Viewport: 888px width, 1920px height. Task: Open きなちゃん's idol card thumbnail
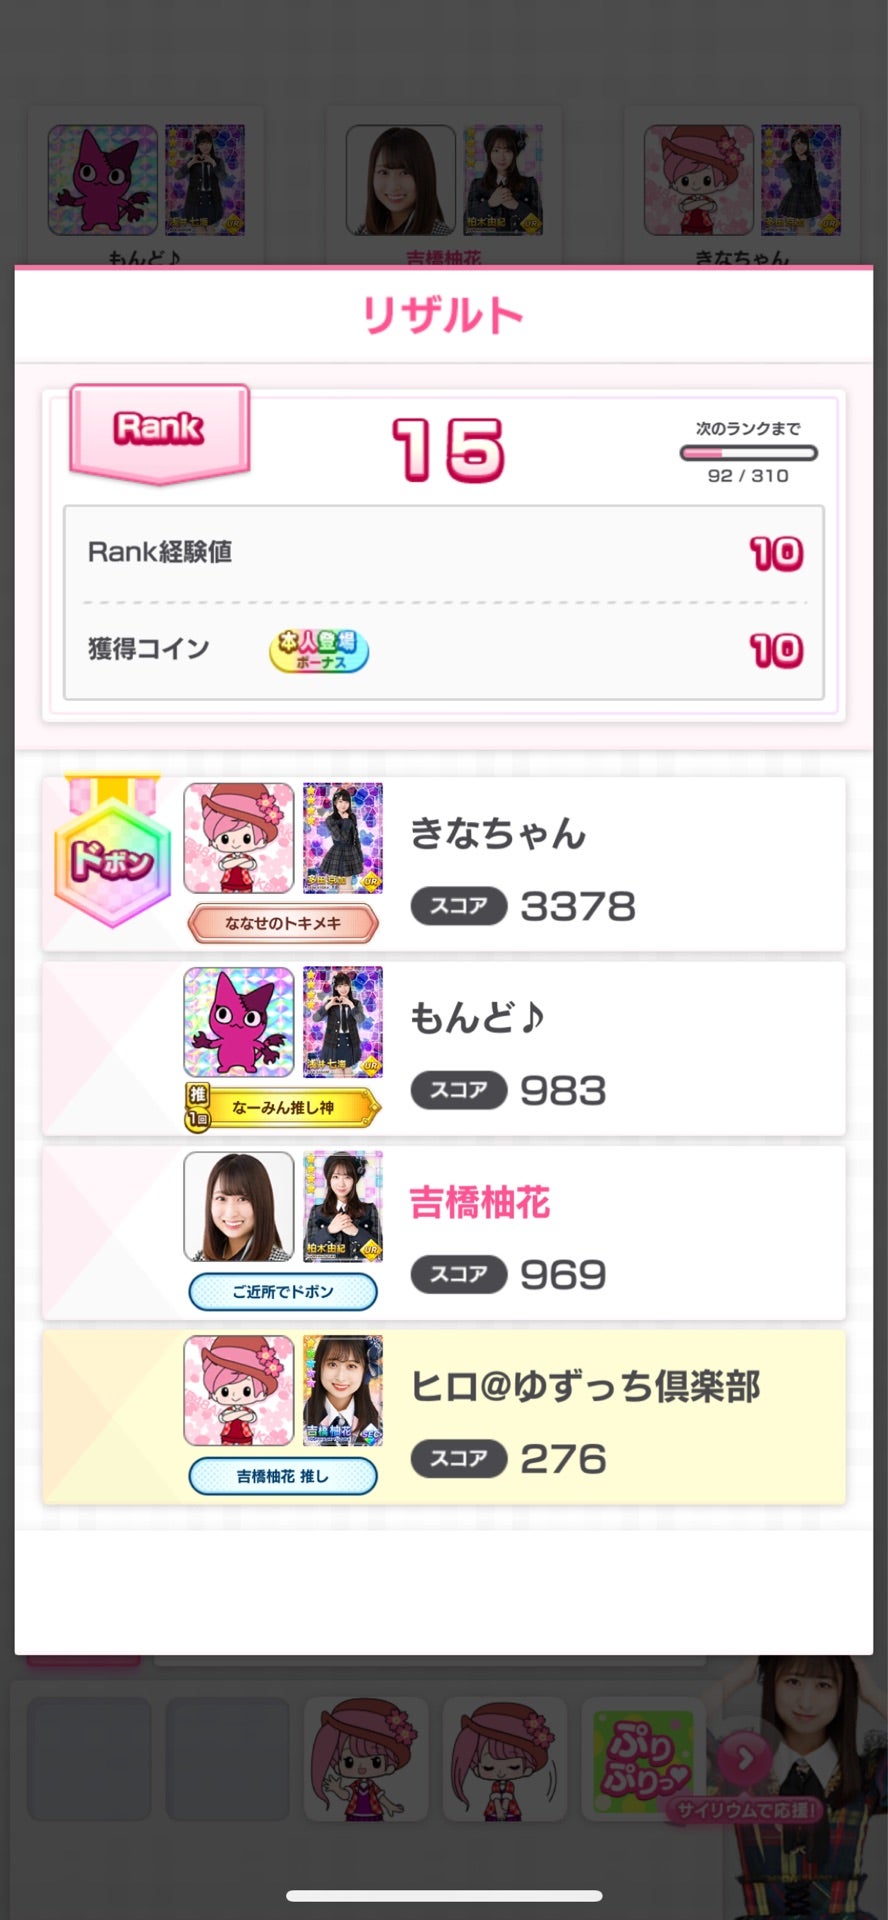(343, 838)
